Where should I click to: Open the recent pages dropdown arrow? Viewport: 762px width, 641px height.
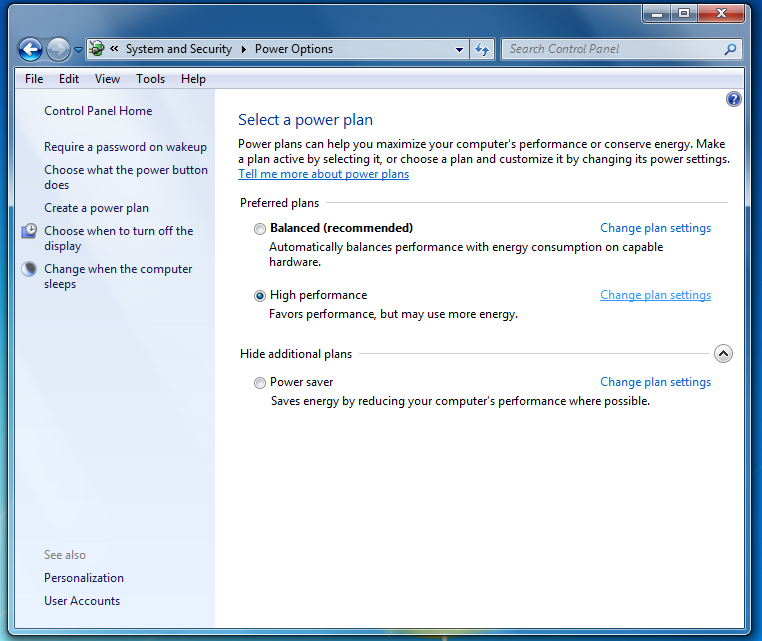coord(78,50)
